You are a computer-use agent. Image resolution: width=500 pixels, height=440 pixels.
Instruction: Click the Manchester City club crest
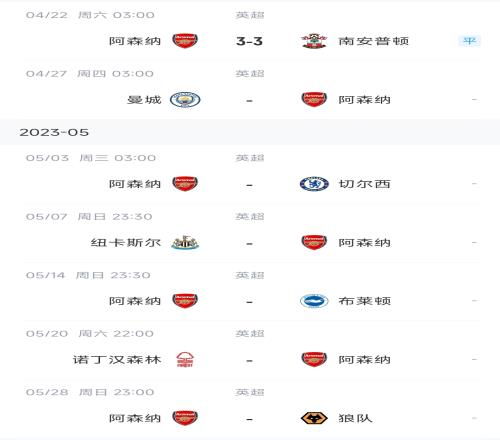click(185, 99)
